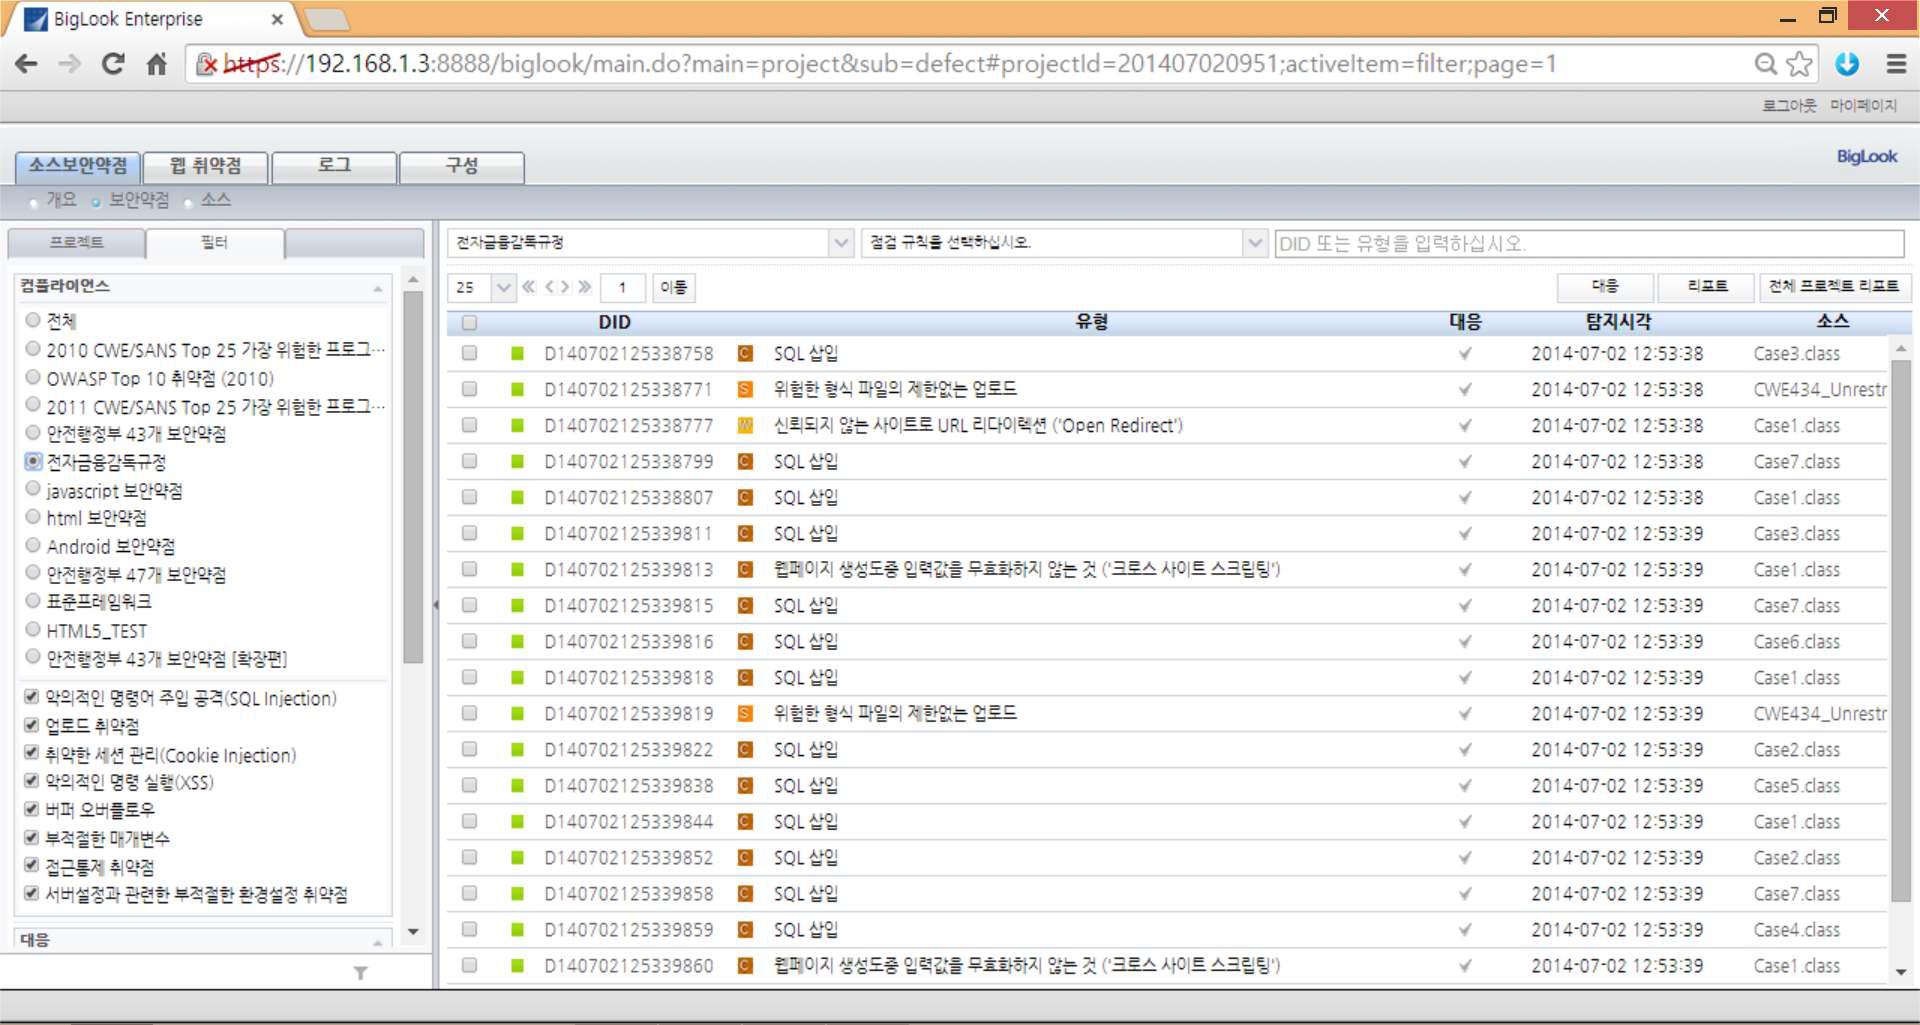
Task: Open the 프로젝트 panel tab
Action: point(77,243)
